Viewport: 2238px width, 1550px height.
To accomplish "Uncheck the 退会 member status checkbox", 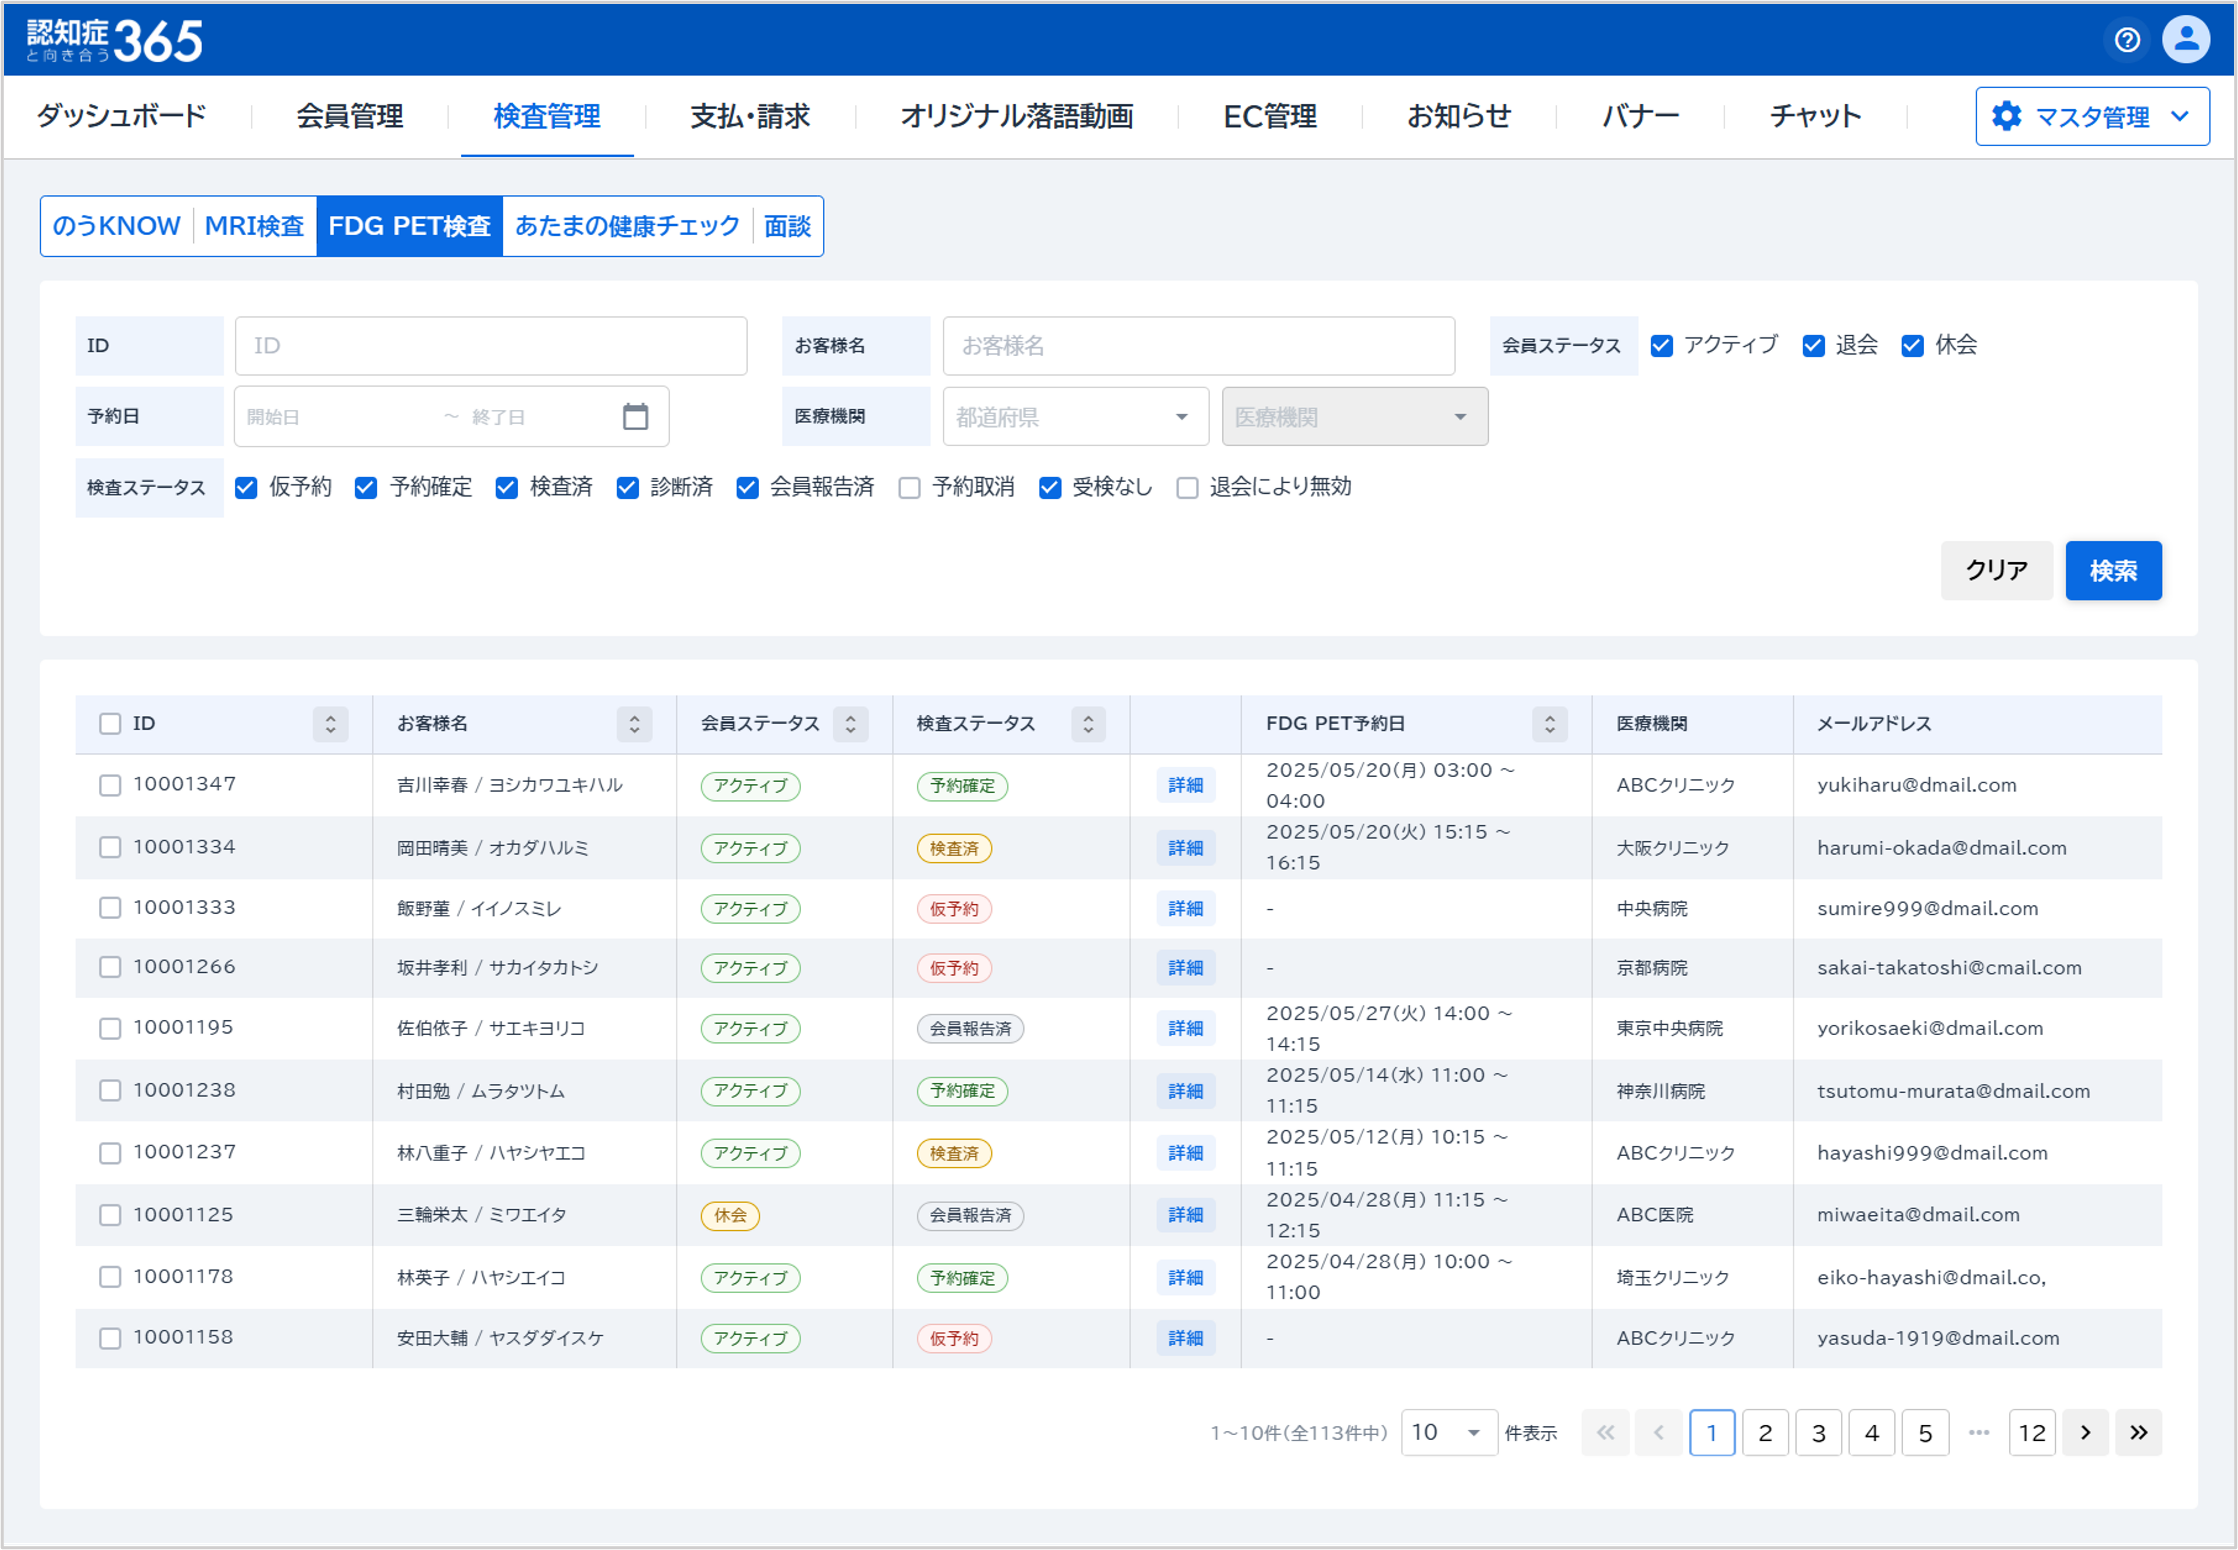I will pos(1813,346).
